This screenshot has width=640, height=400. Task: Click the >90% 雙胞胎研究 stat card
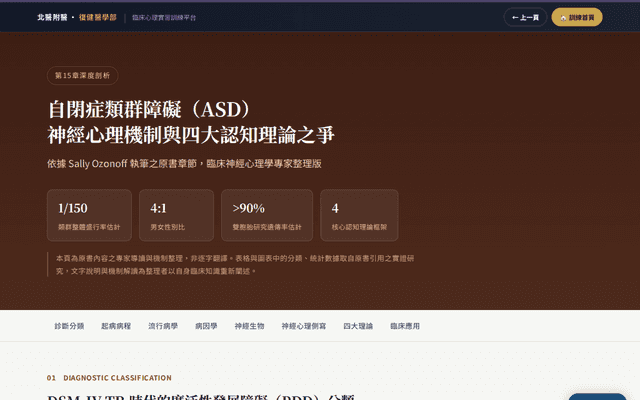(x=267, y=215)
